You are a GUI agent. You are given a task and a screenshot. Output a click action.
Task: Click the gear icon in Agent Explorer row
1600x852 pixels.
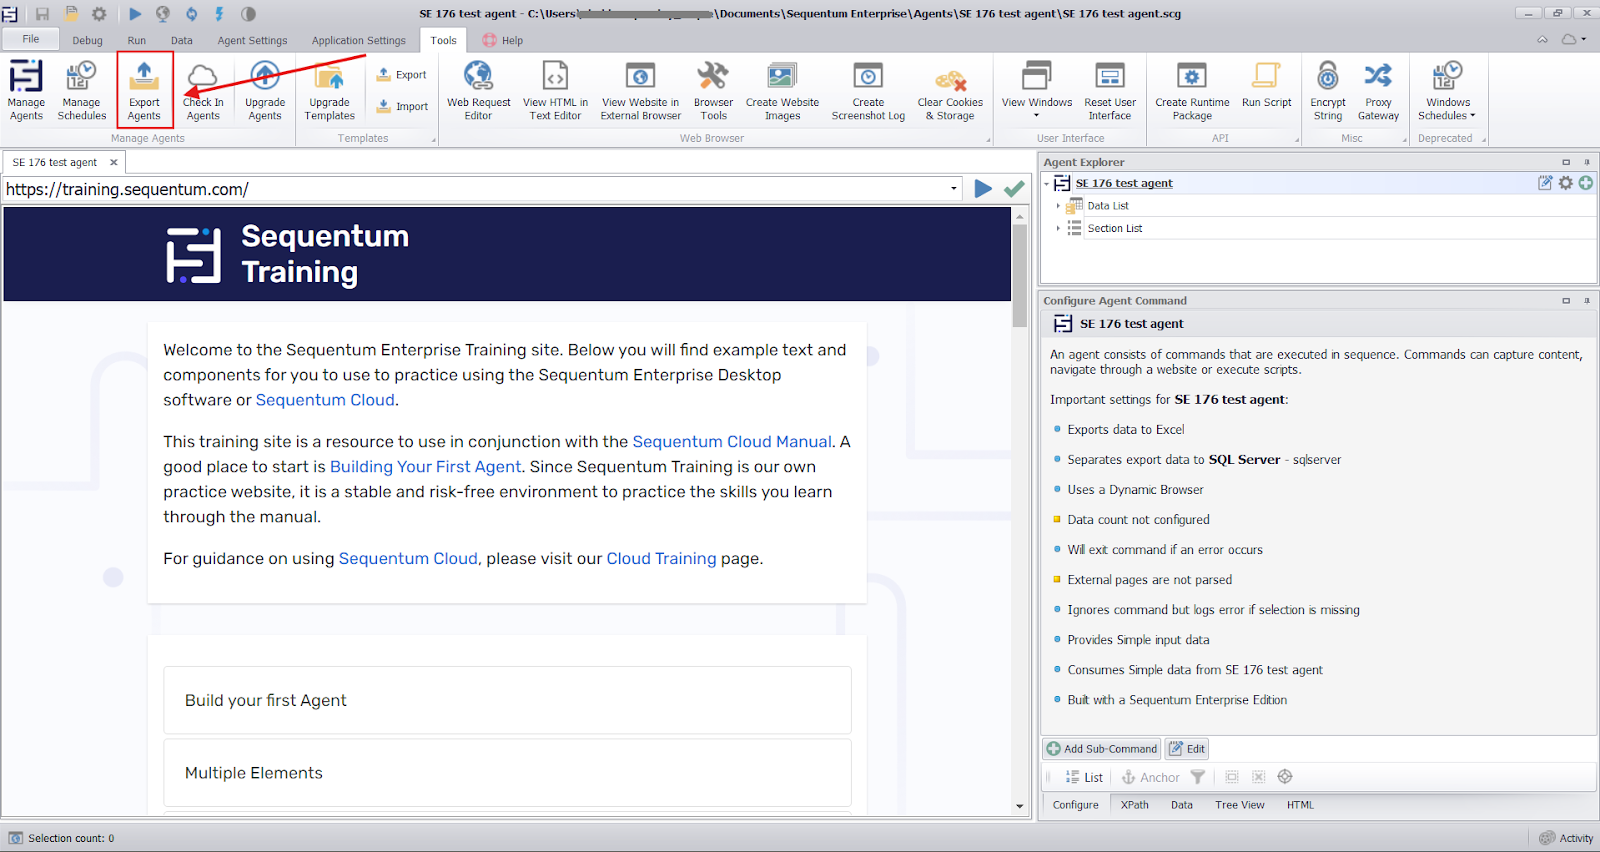1566,183
